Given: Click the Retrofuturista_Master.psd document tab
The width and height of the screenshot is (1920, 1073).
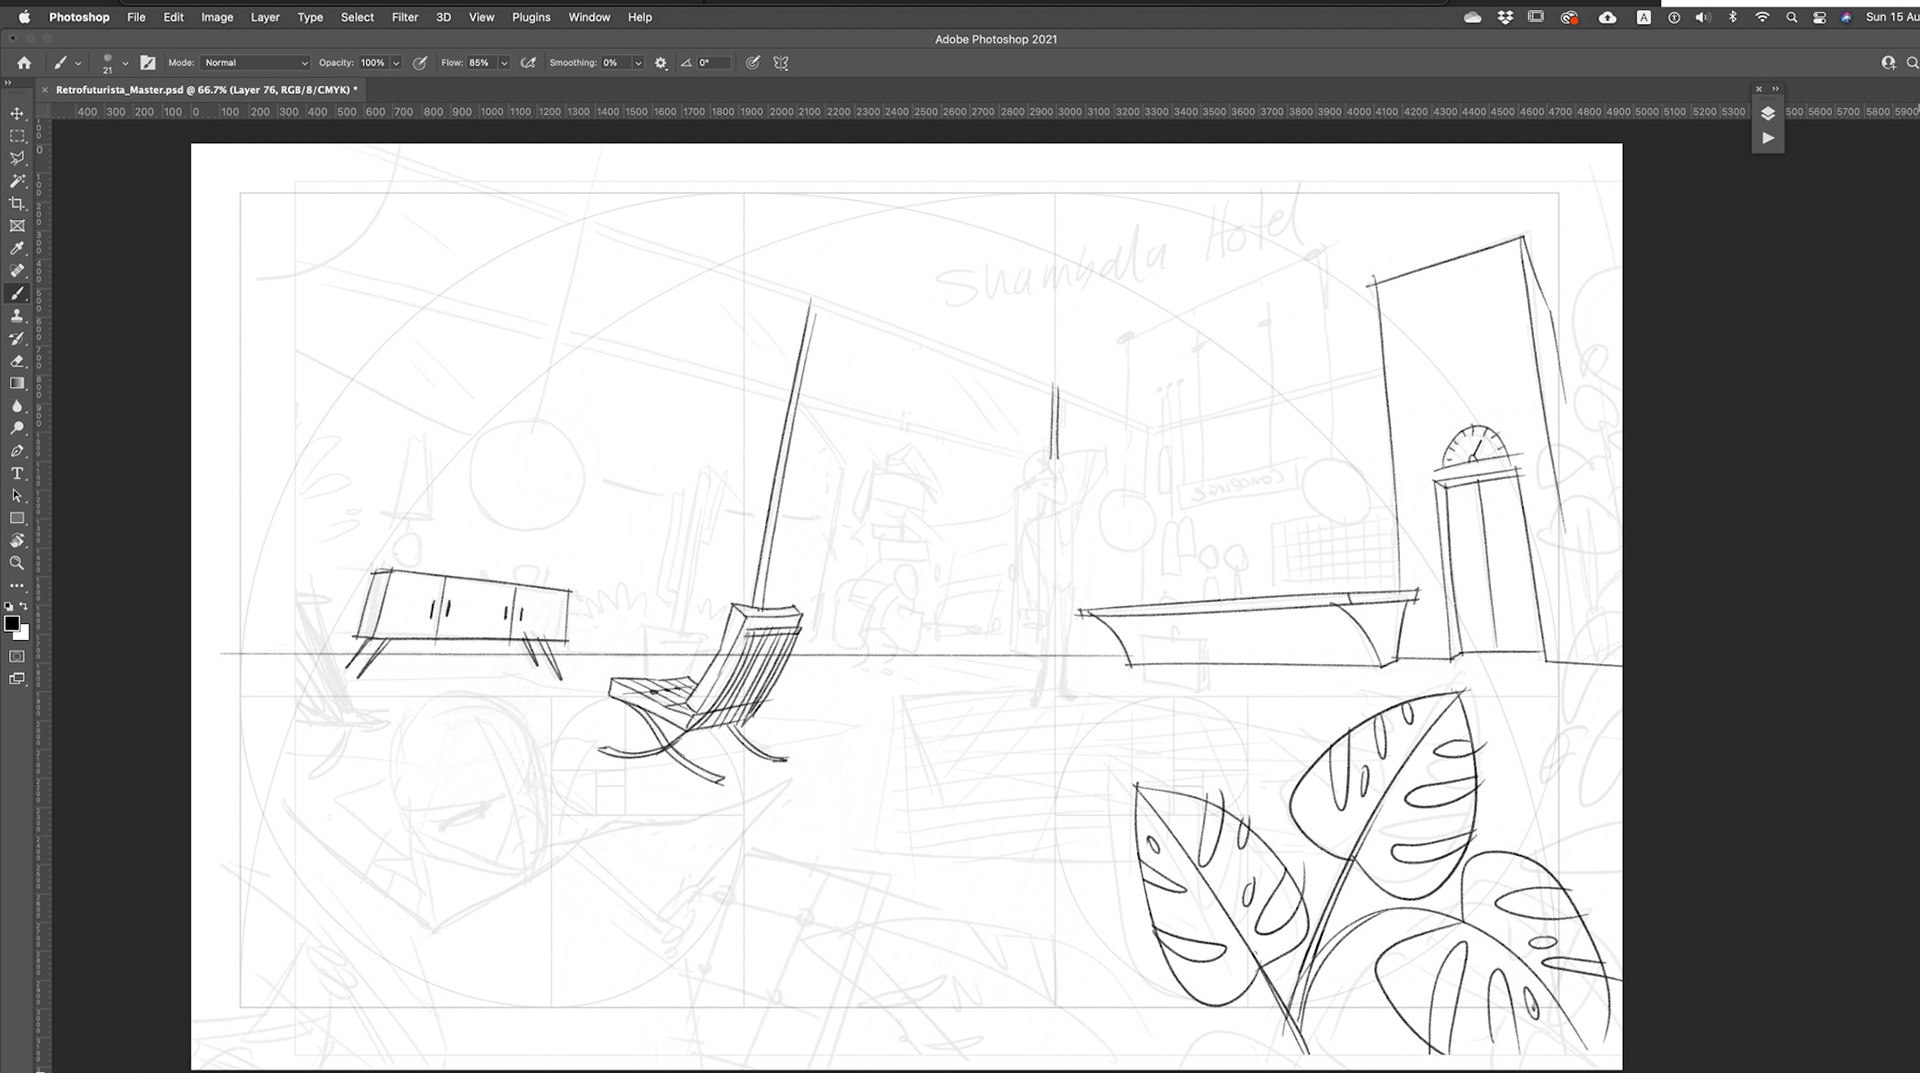Looking at the screenshot, I should (200, 89).
